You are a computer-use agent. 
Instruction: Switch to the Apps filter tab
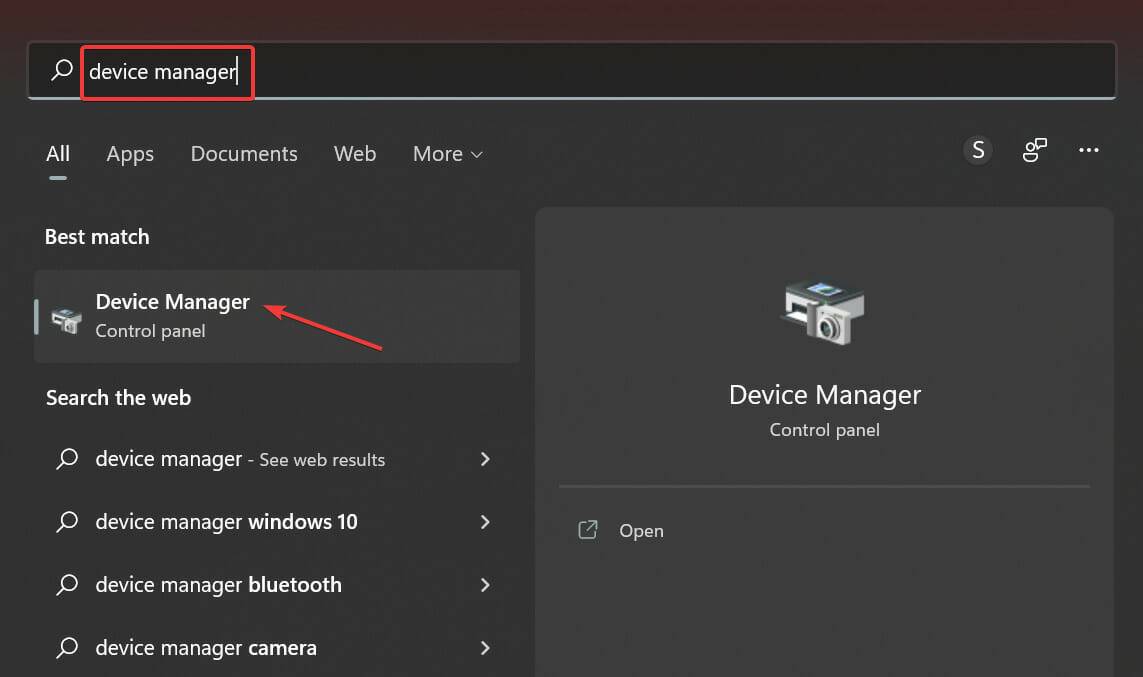click(129, 154)
